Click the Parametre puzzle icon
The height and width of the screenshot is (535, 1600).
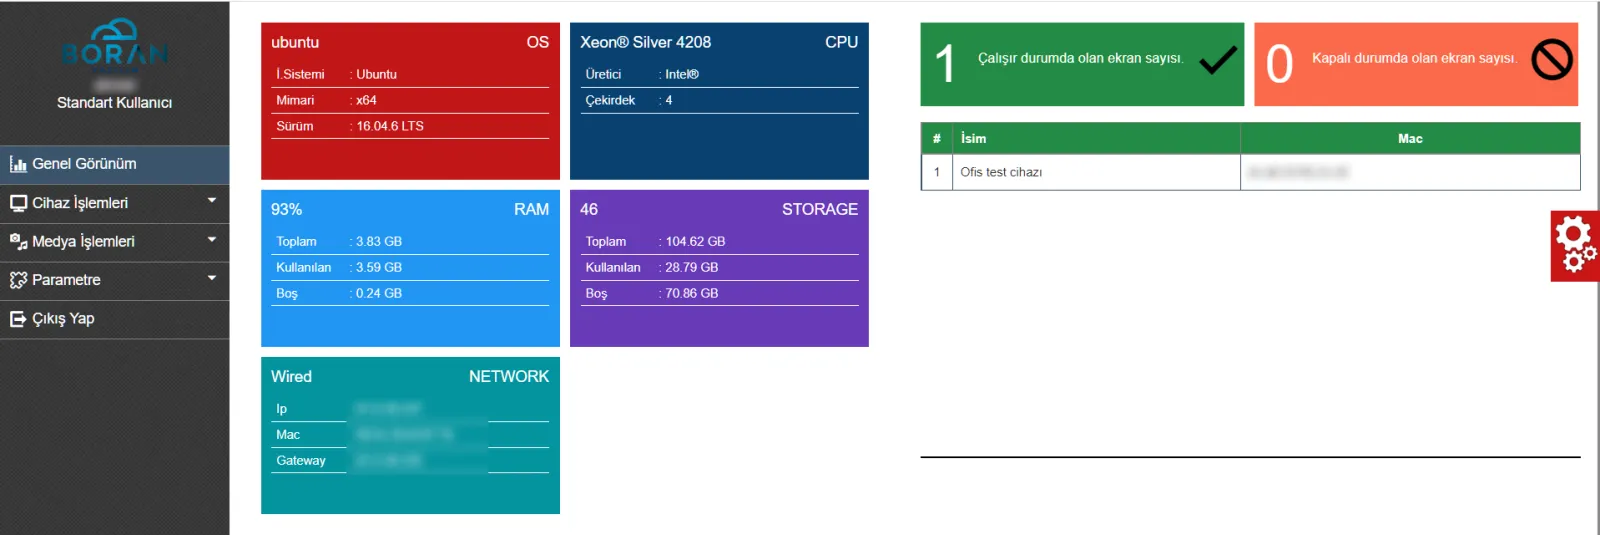18,280
